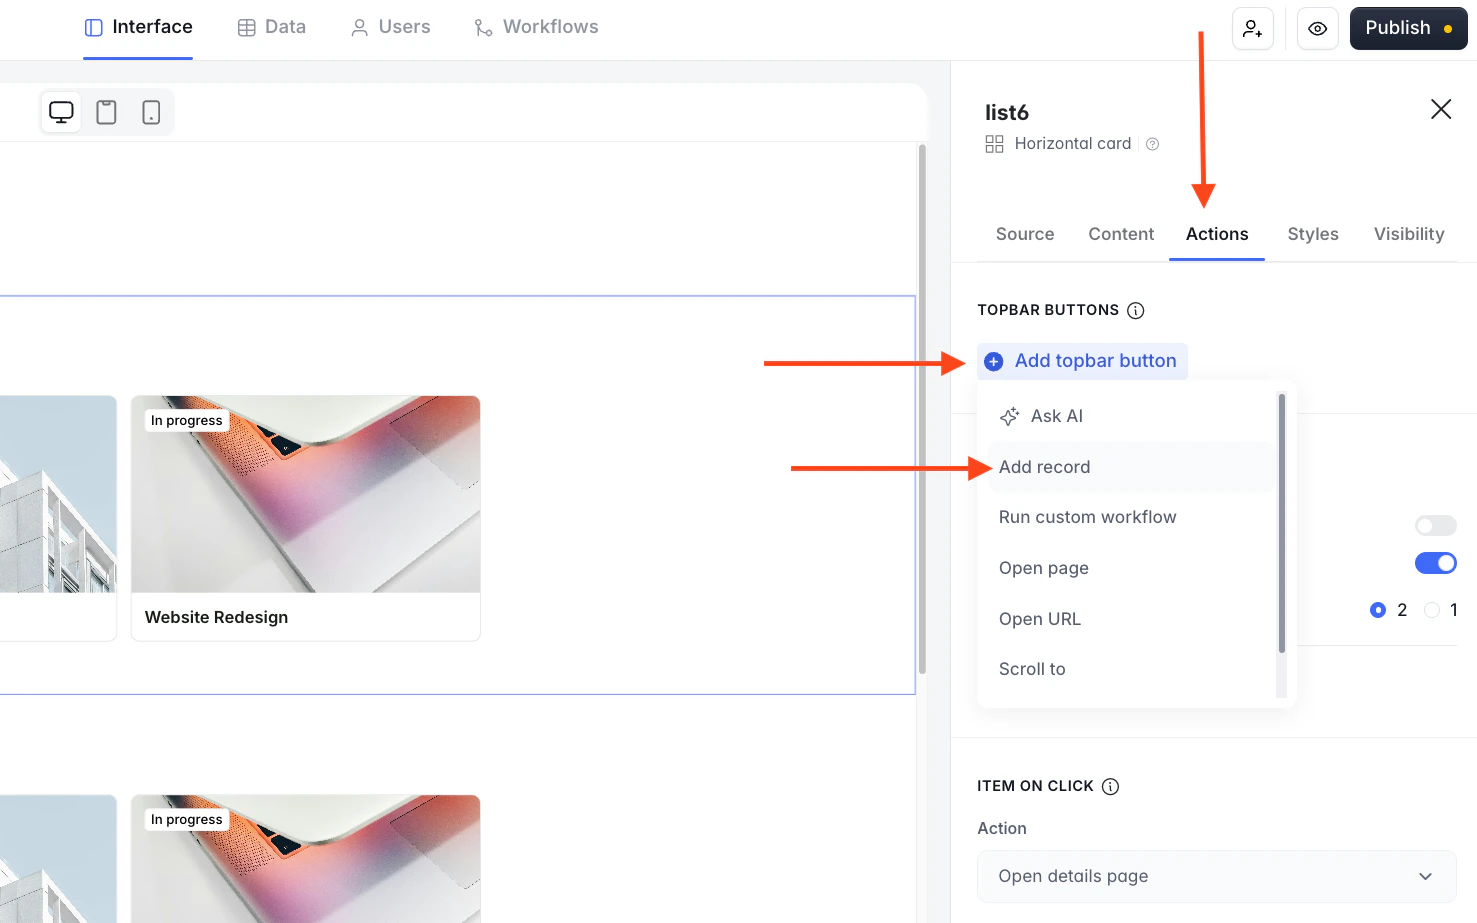Disable the blue switched-on toggle
This screenshot has height=923, width=1477.
1436,563
